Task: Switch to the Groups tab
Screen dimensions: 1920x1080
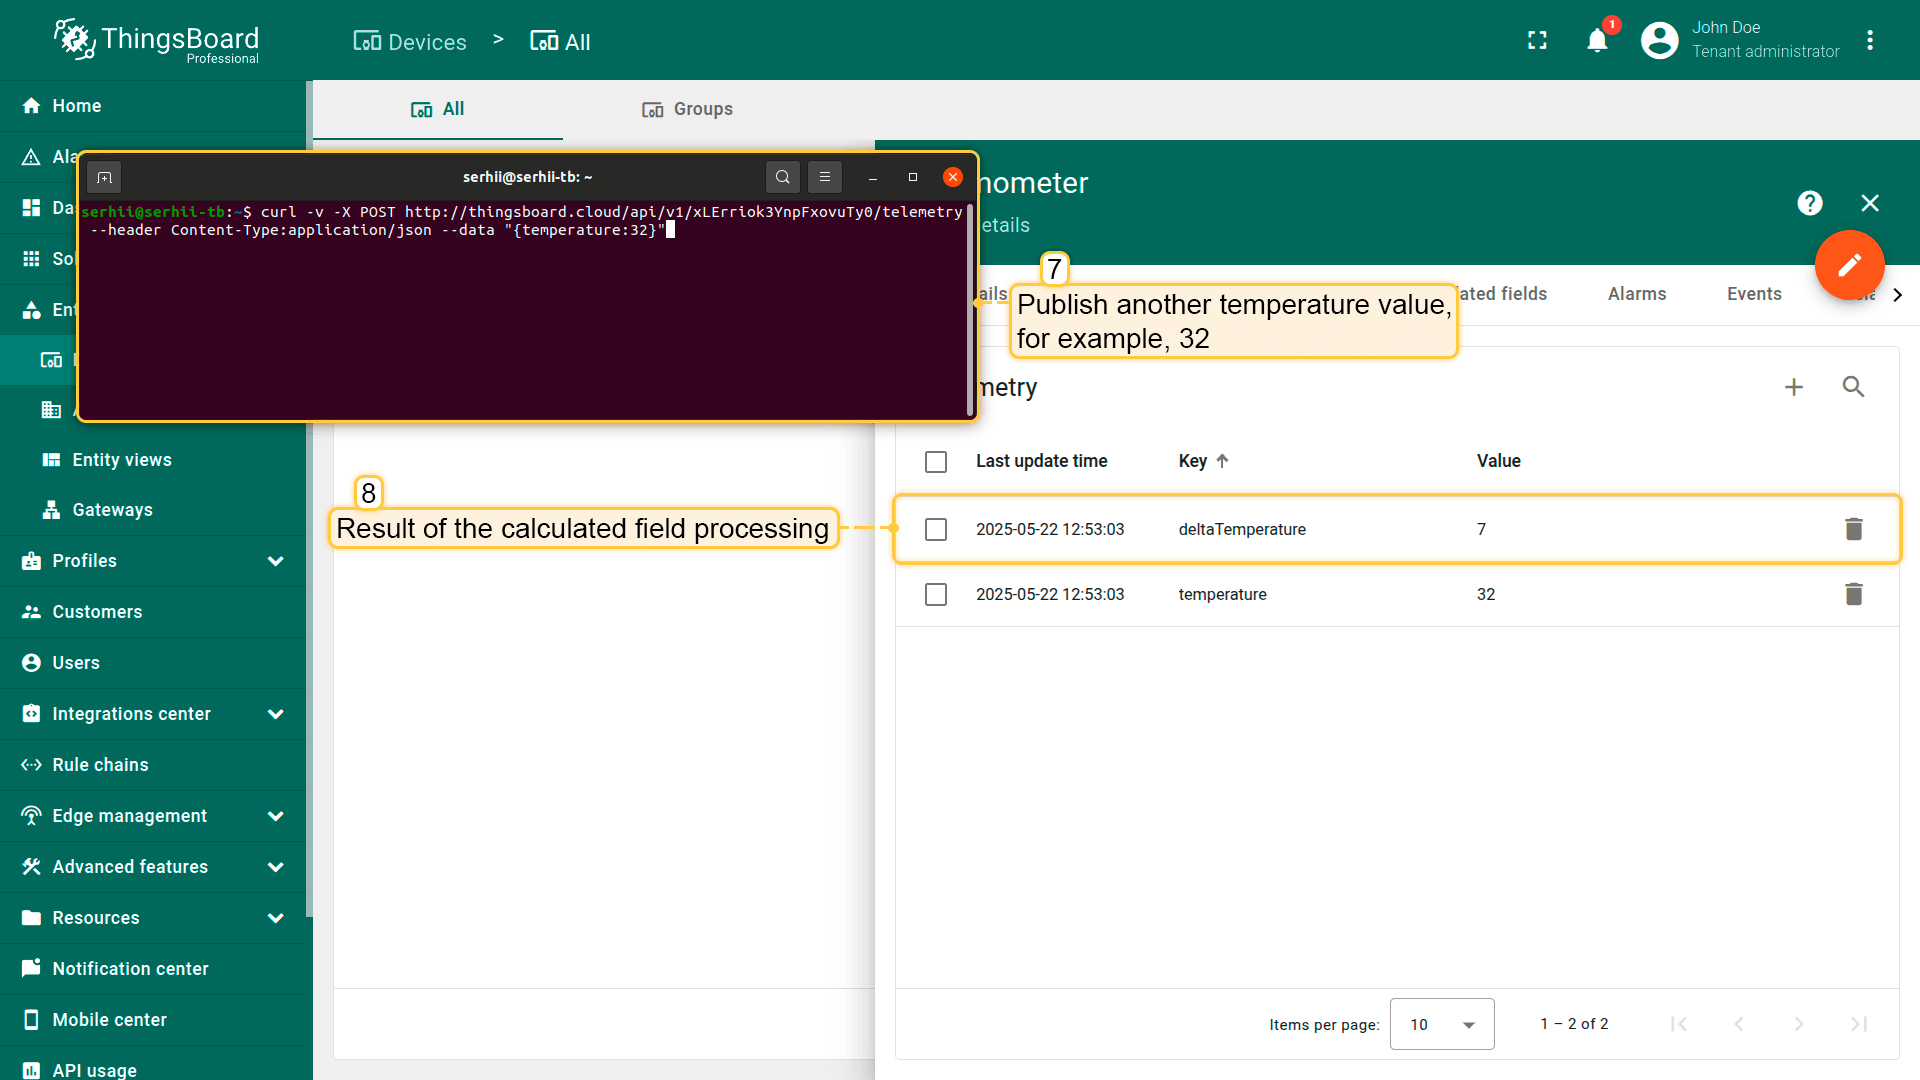Action: 687,109
